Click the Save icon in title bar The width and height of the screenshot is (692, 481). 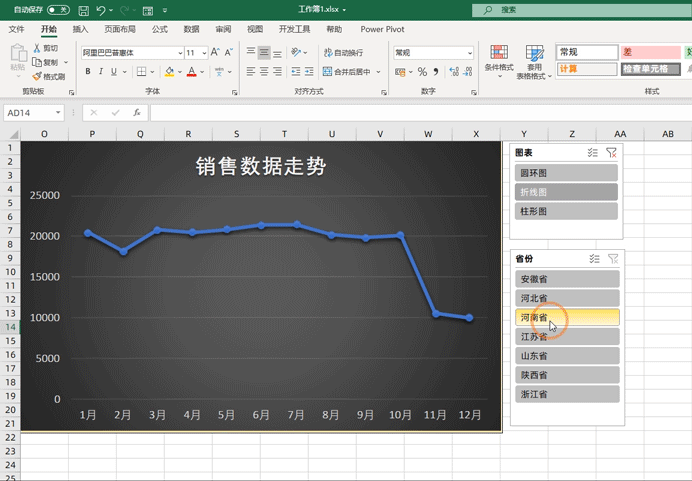[x=83, y=10]
